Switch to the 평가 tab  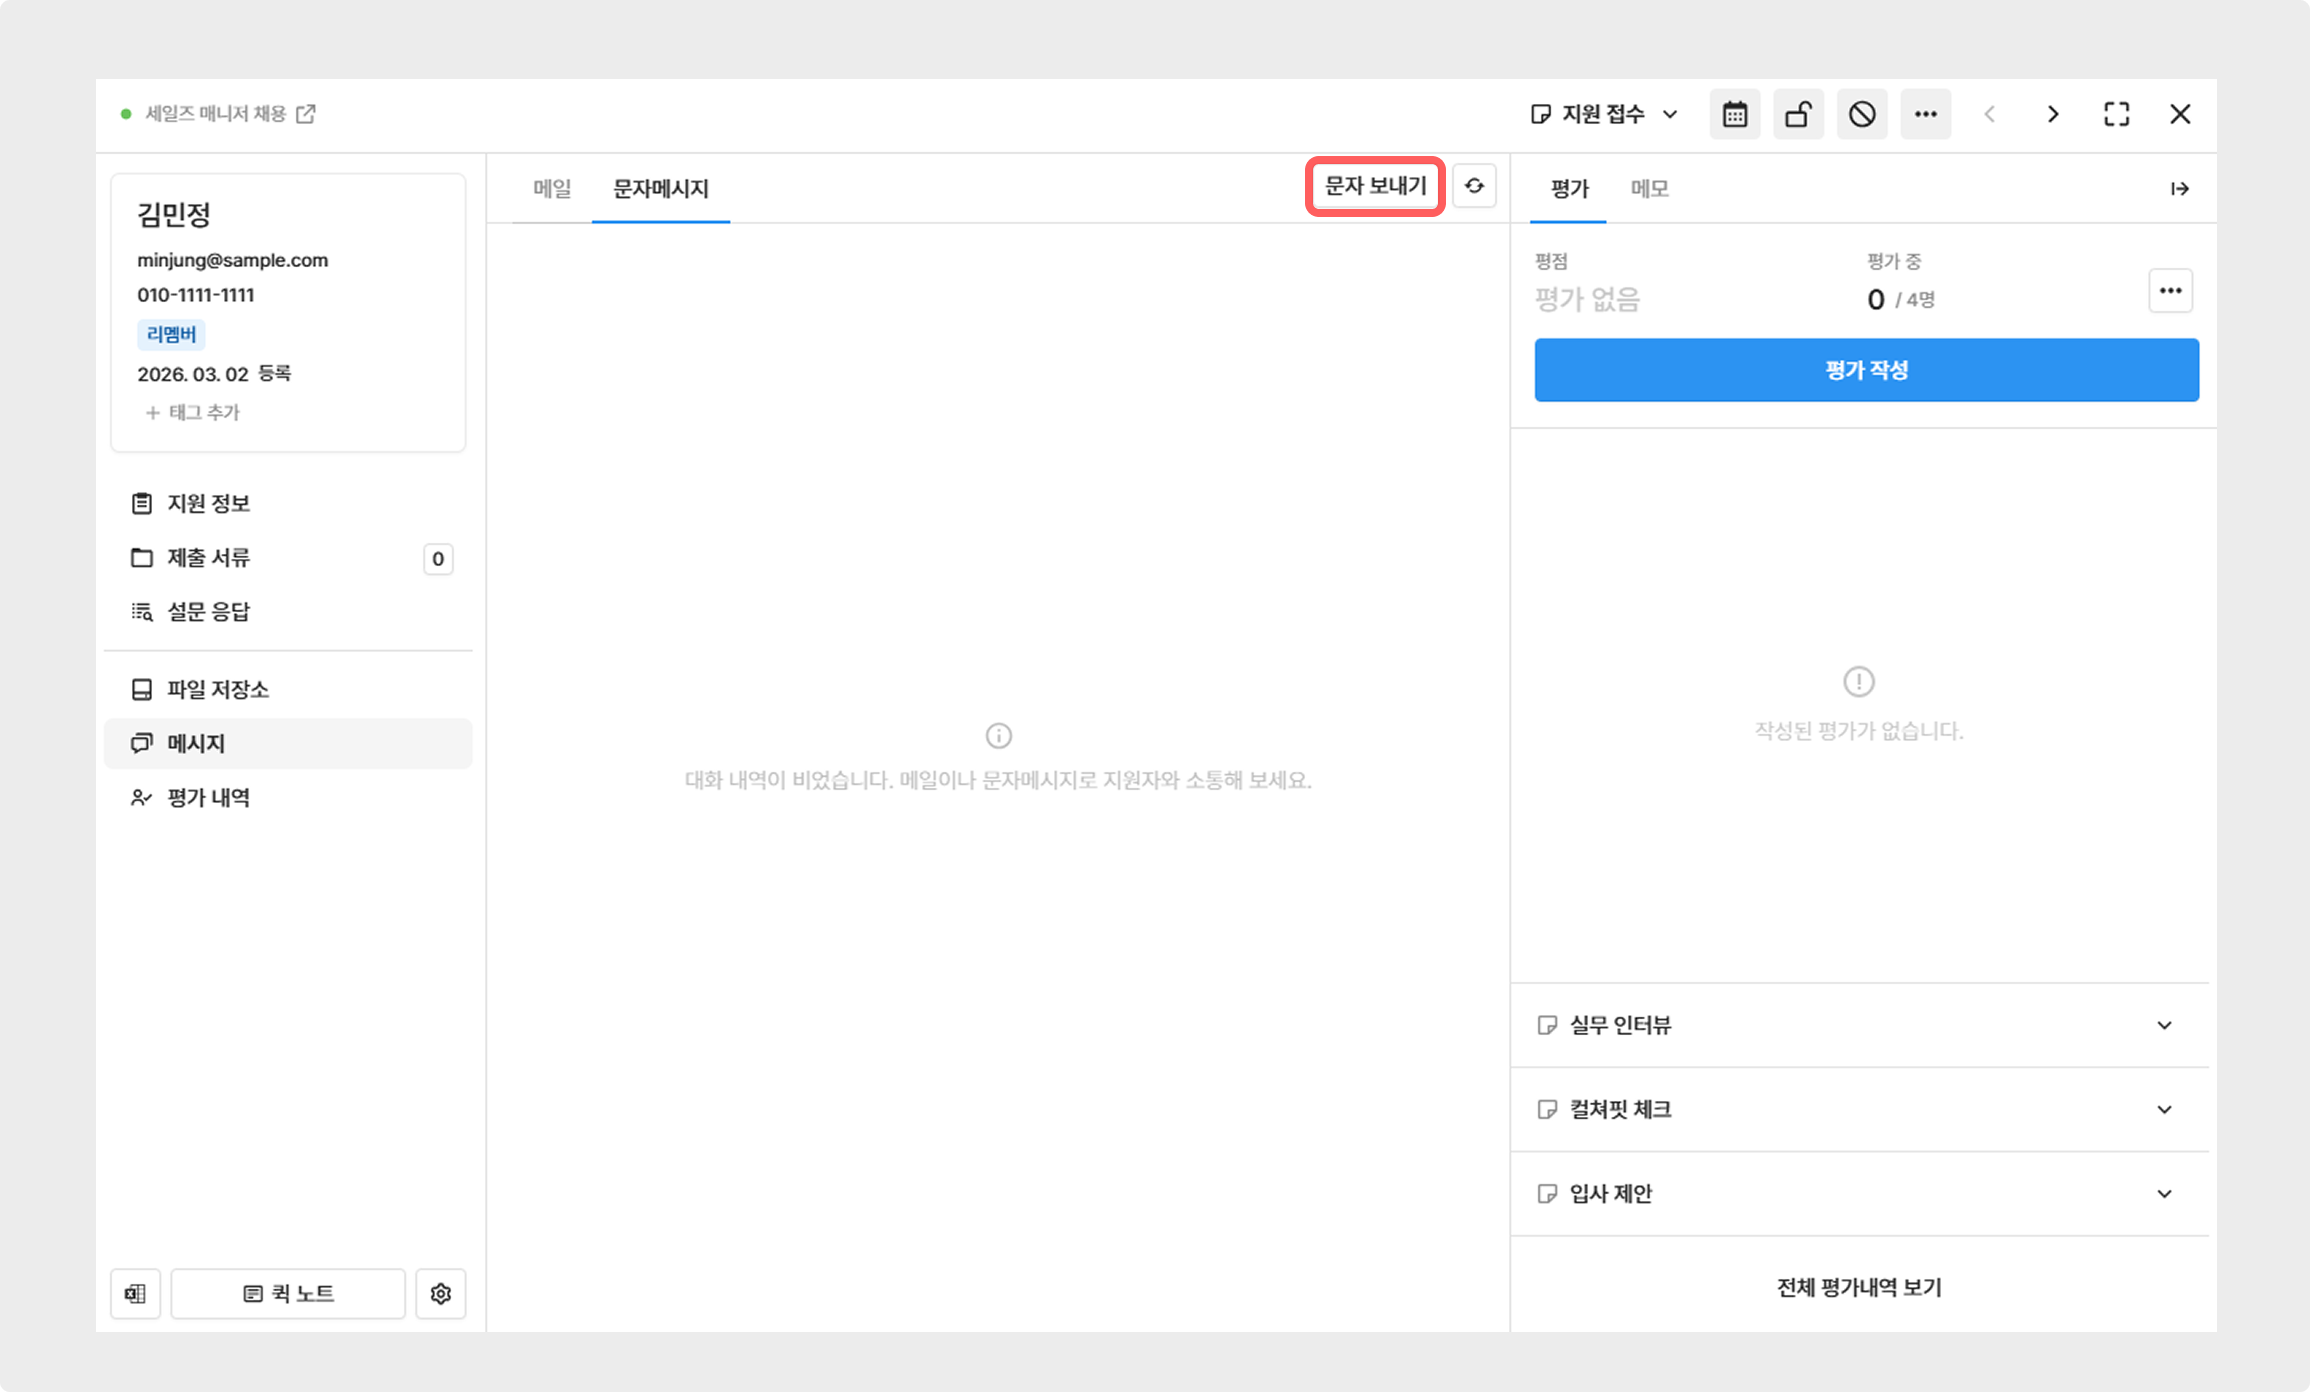pos(1569,188)
